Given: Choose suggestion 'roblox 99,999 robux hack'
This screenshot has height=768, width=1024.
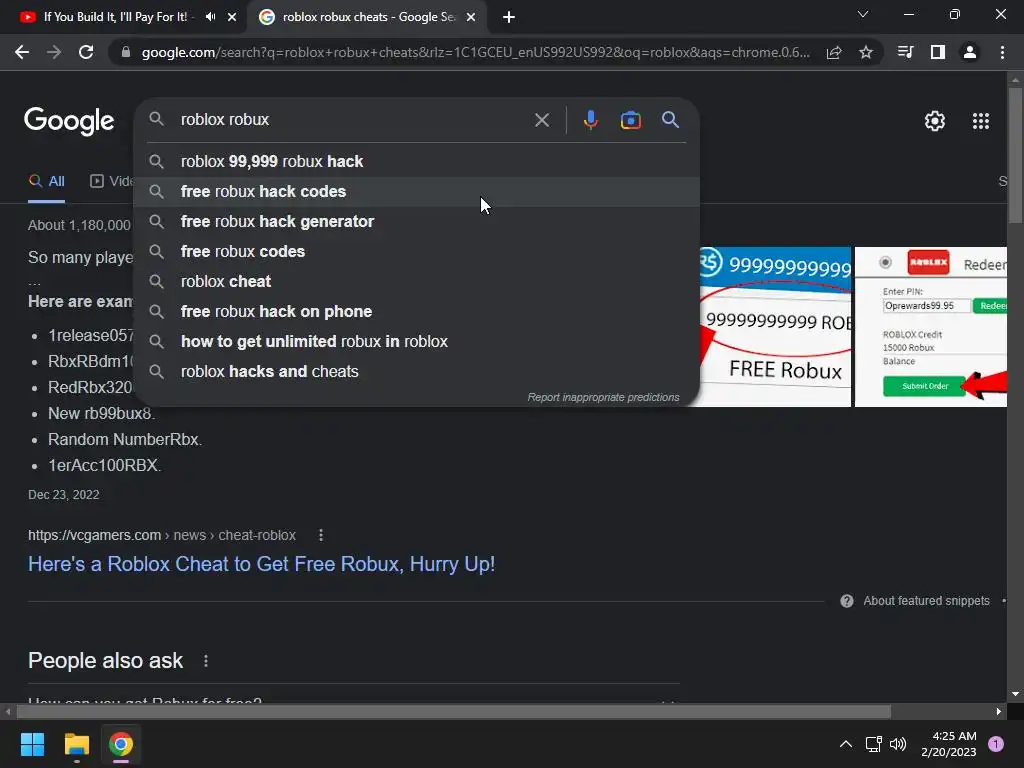Looking at the screenshot, I should (x=416, y=161).
